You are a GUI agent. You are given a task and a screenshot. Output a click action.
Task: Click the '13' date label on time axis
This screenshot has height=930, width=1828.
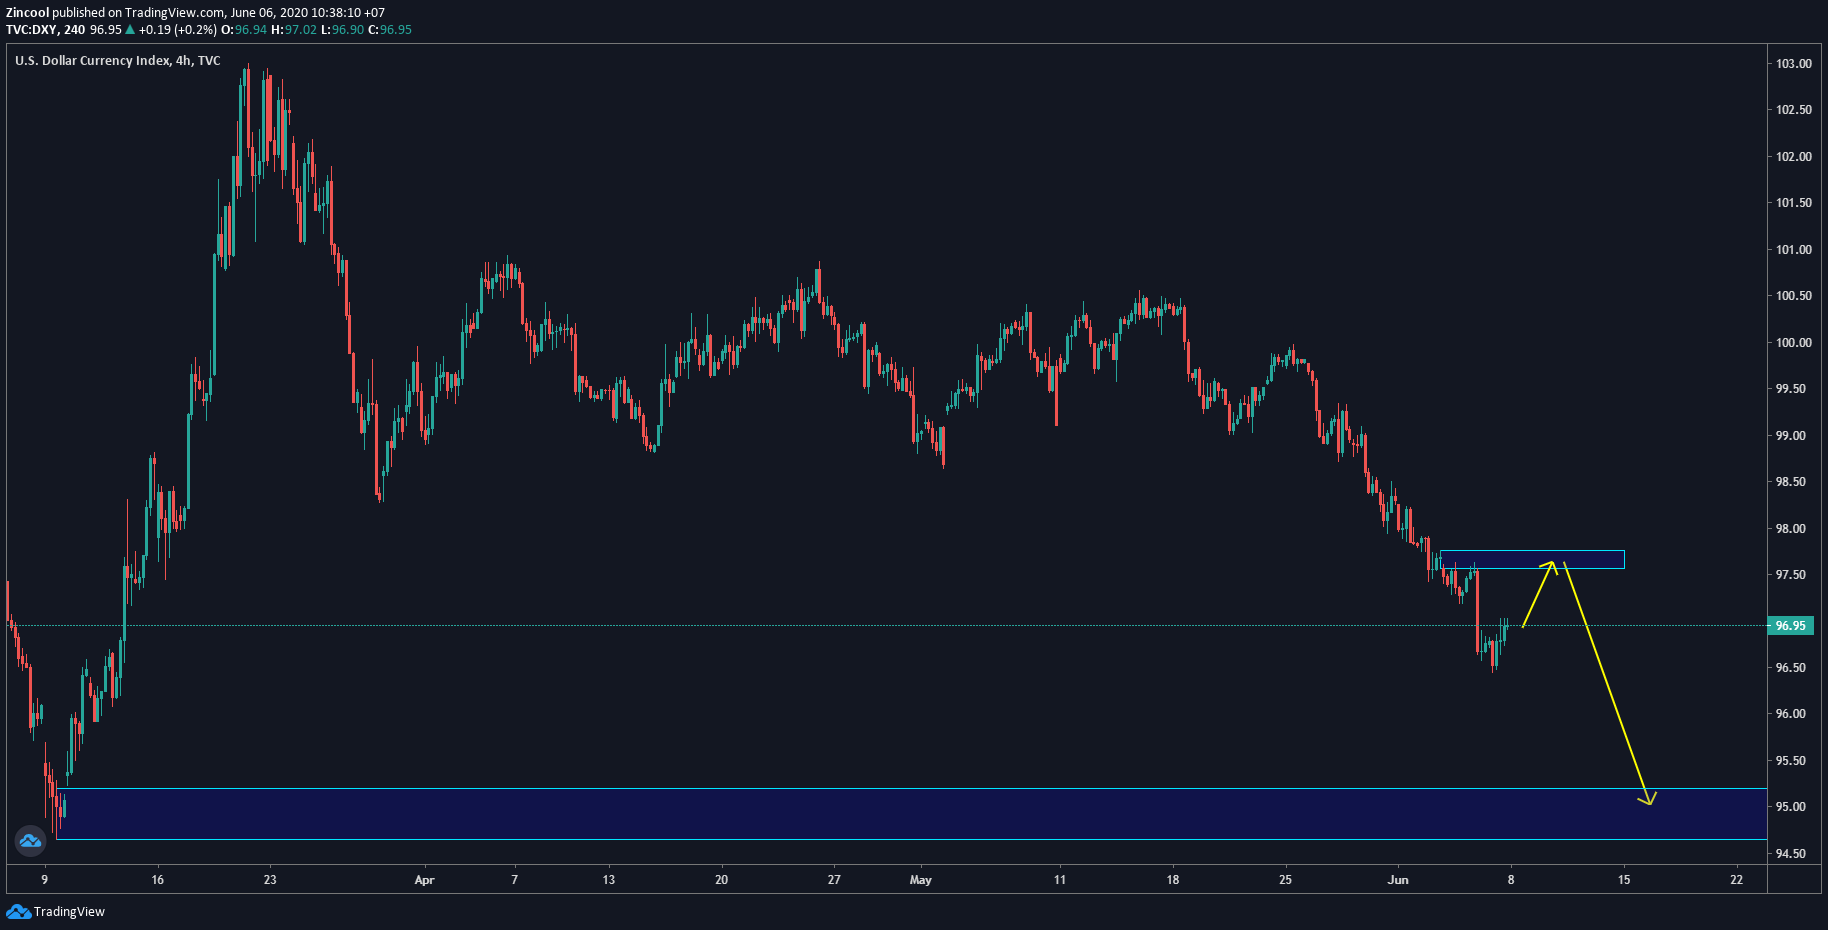tap(609, 880)
